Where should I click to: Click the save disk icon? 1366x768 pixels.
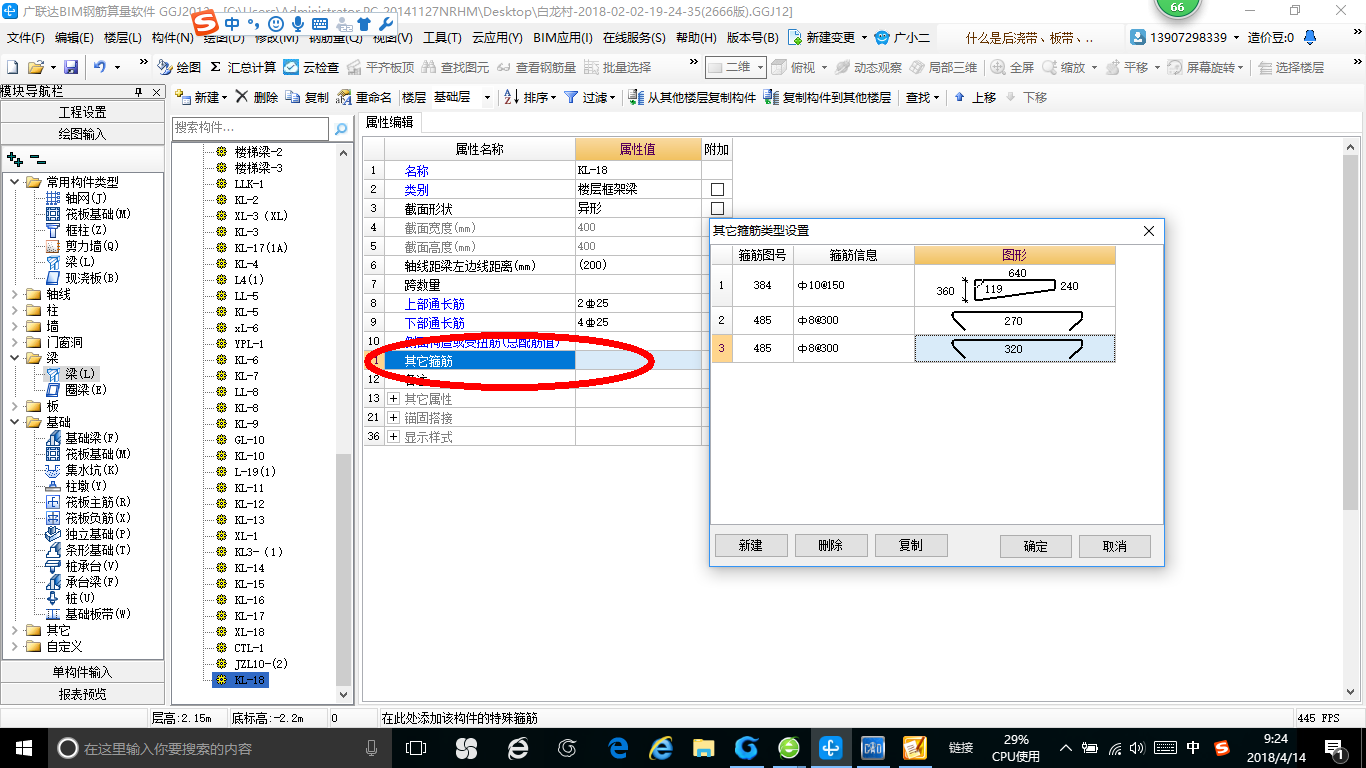(71, 67)
